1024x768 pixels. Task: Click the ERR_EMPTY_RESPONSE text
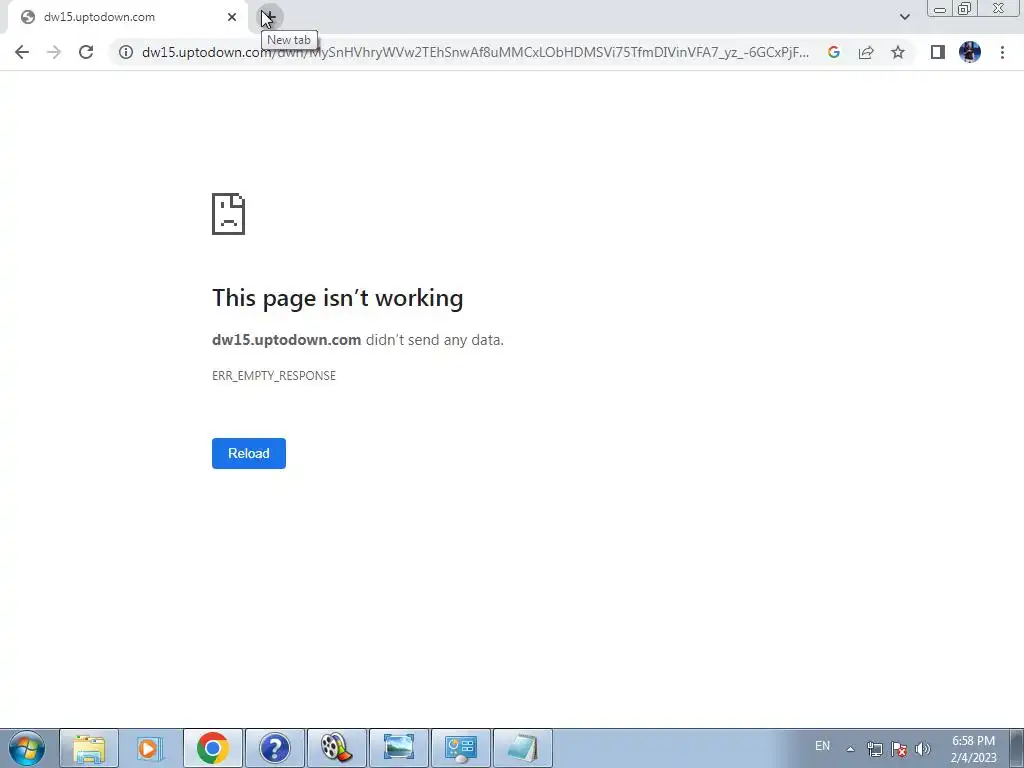coord(274,376)
